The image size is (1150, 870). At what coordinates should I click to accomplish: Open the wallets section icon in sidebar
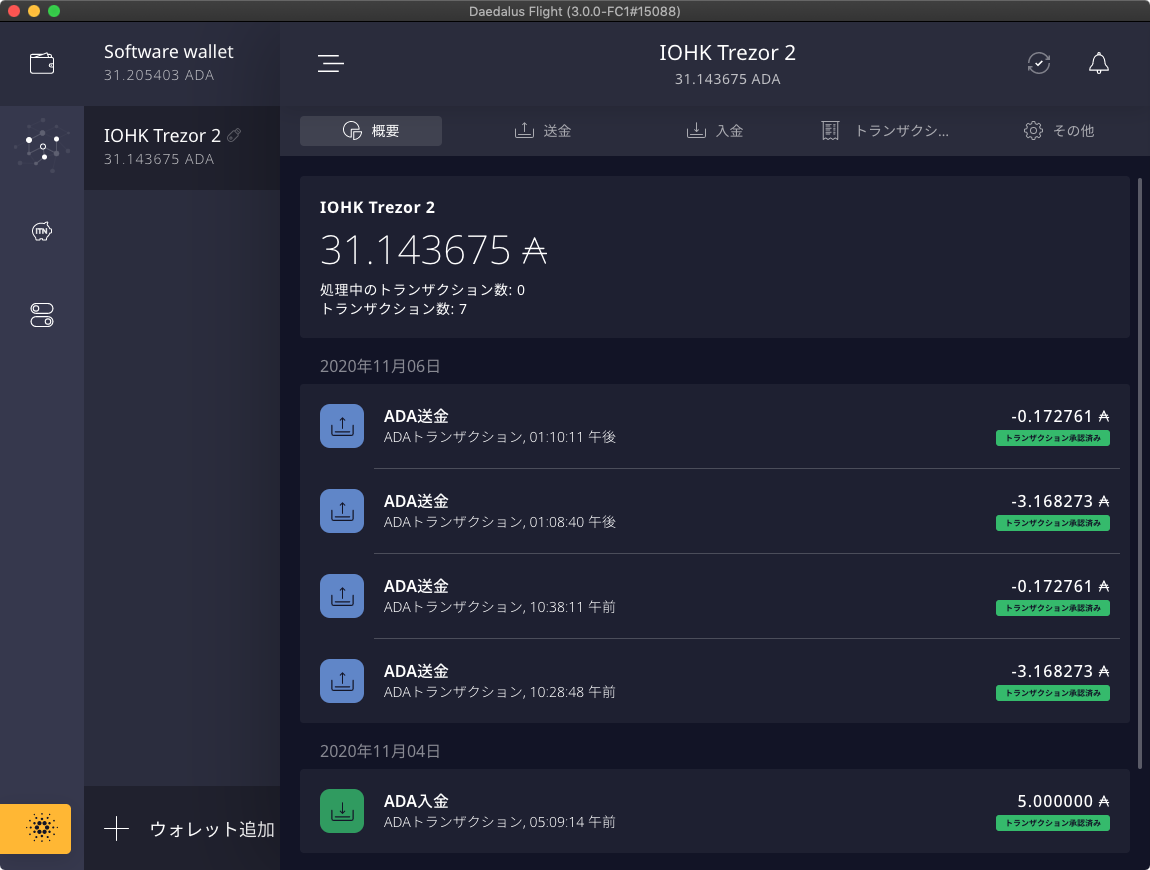(x=42, y=64)
